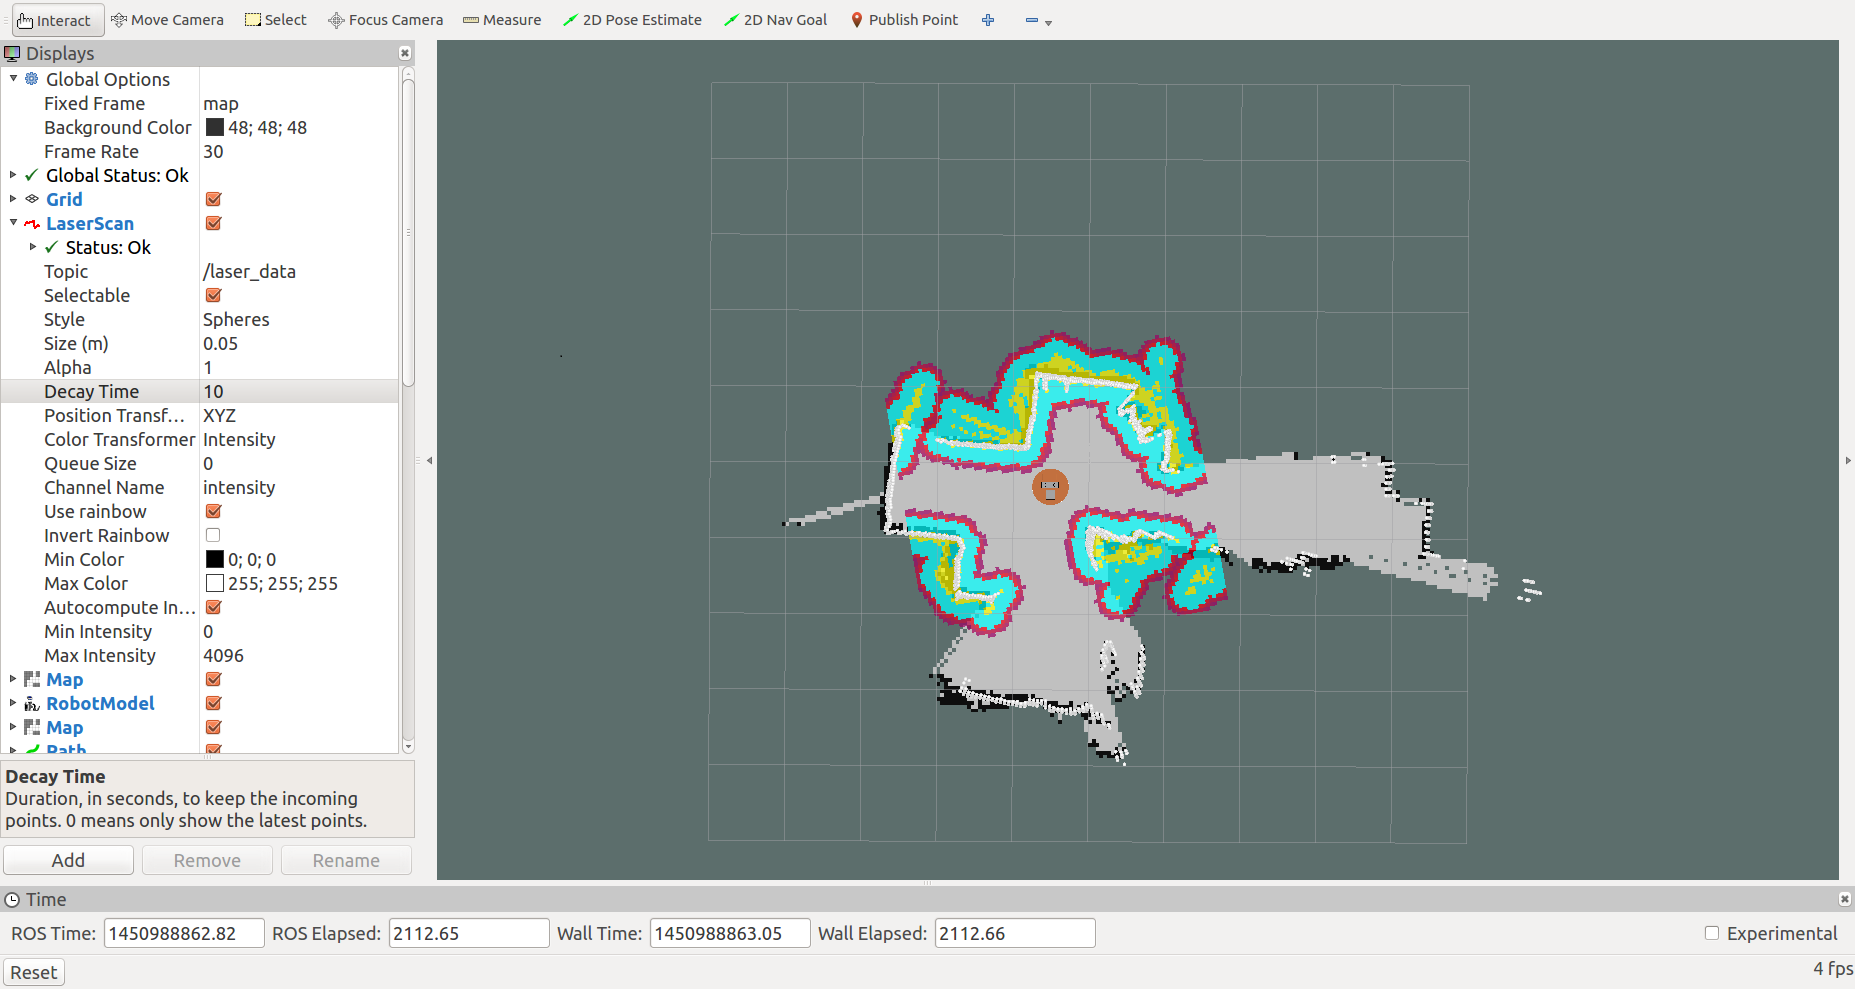This screenshot has height=989, width=1855.
Task: Add a new tool with plus icon
Action: point(988,20)
